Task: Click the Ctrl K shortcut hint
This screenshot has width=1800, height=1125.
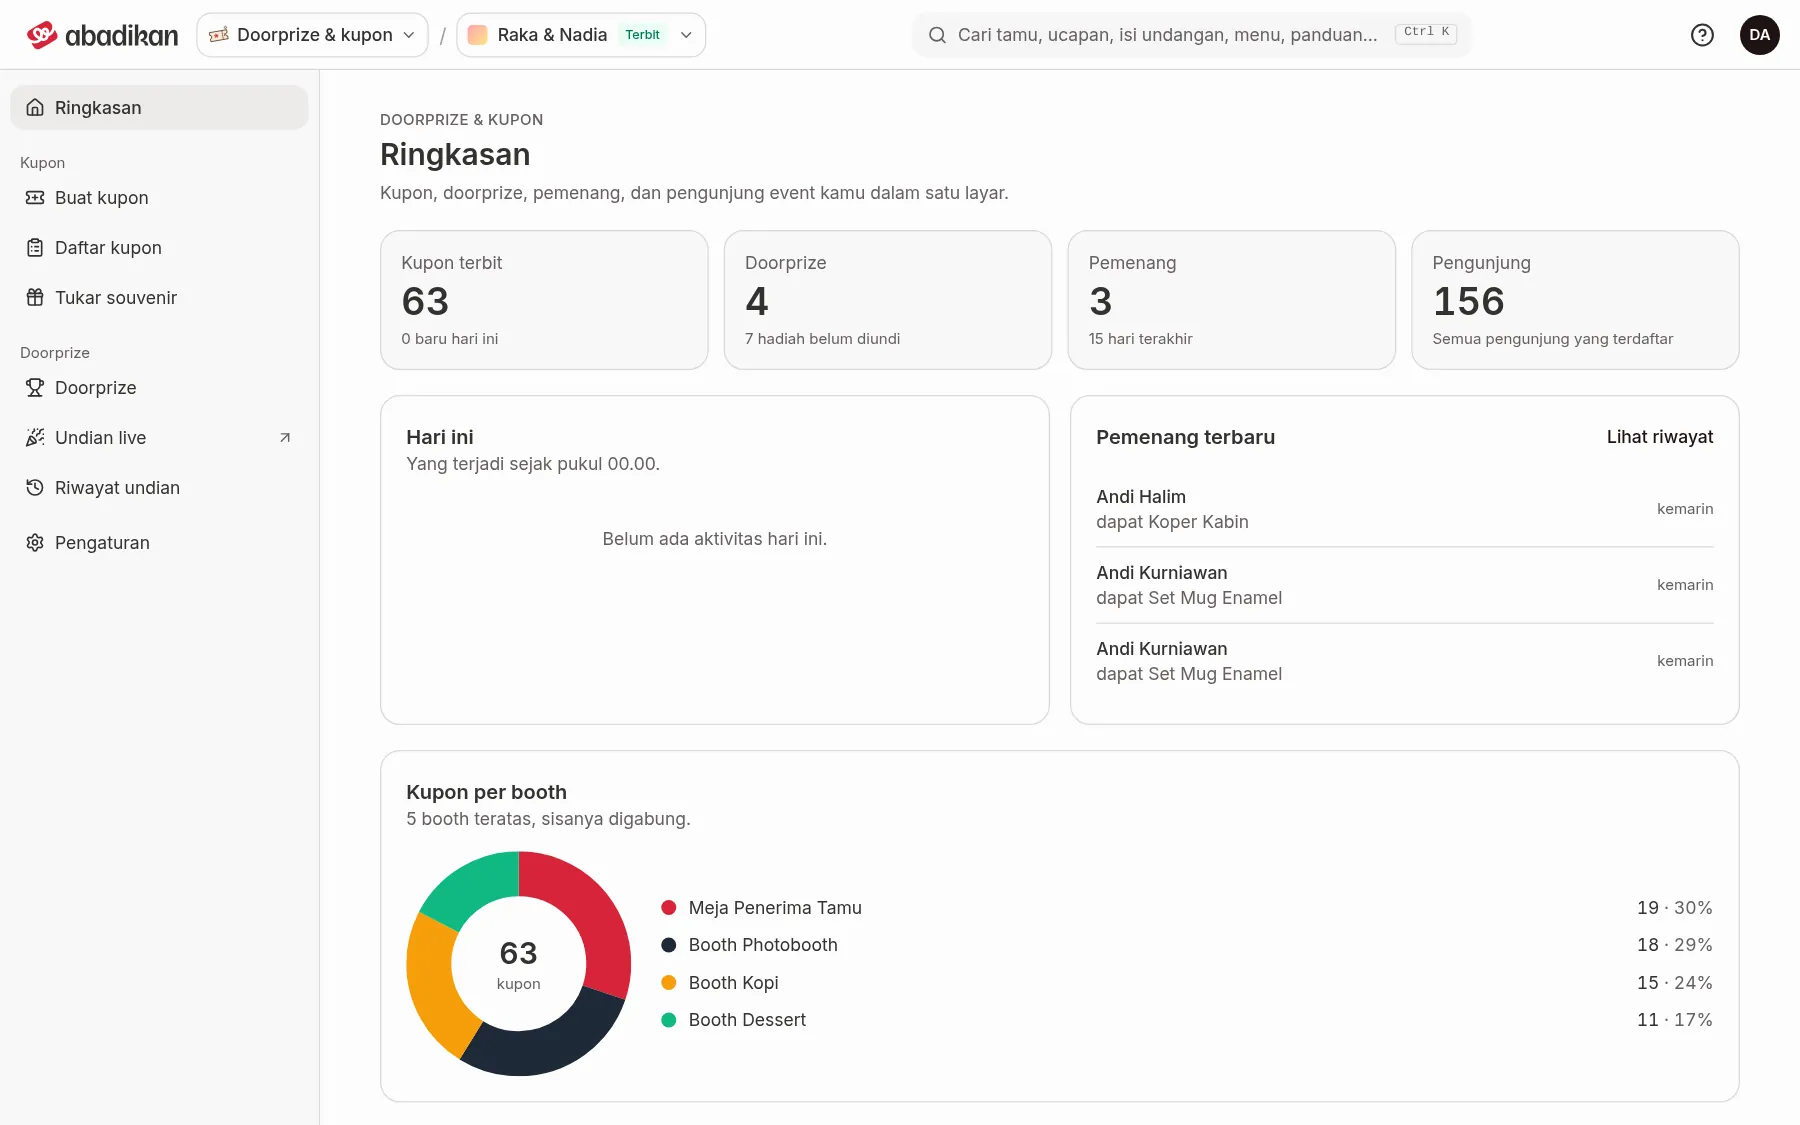Action: click(1426, 32)
